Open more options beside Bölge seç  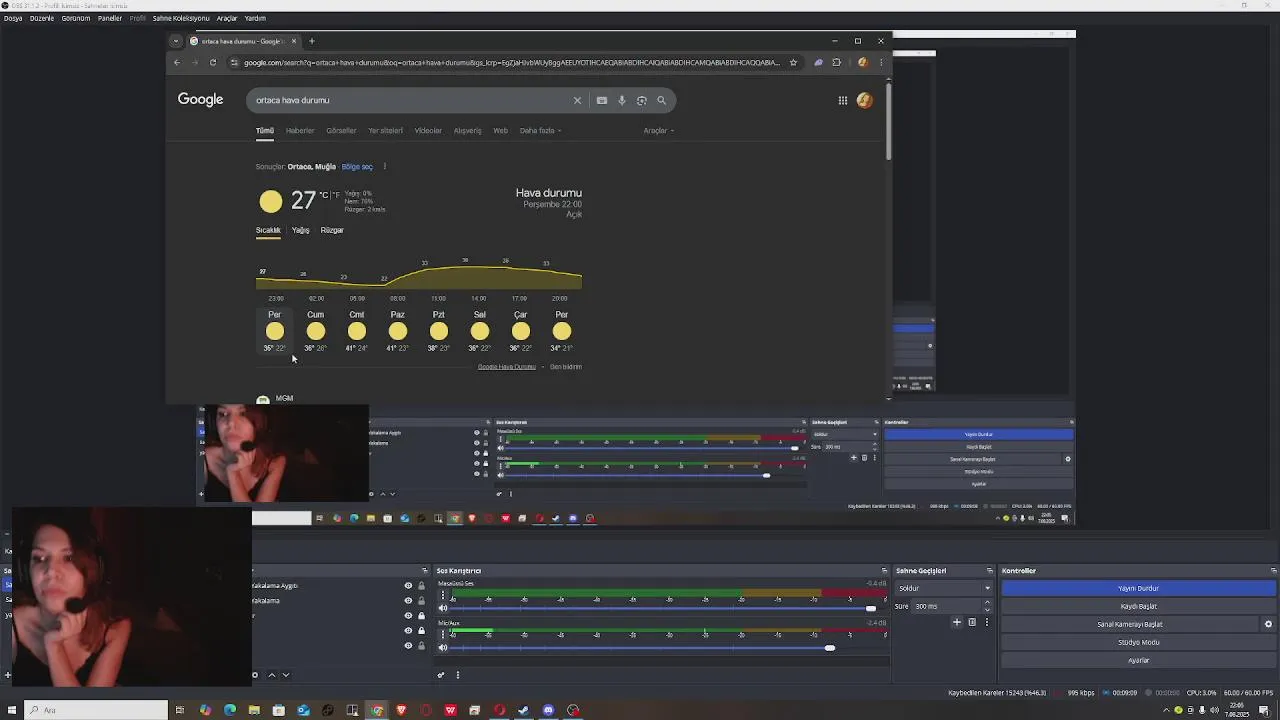[384, 166]
